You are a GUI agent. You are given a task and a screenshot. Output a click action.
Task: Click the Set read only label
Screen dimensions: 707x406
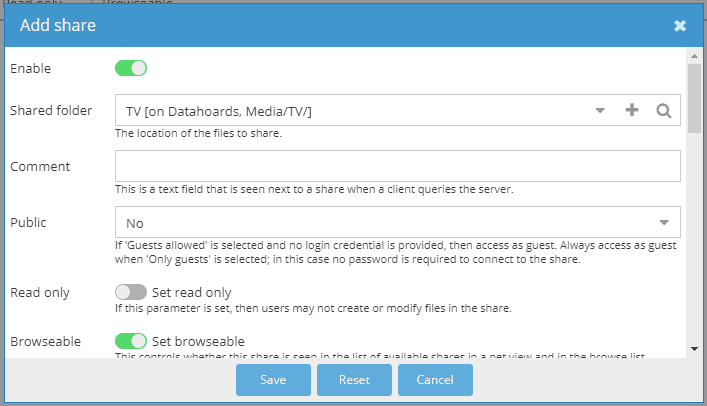click(192, 292)
